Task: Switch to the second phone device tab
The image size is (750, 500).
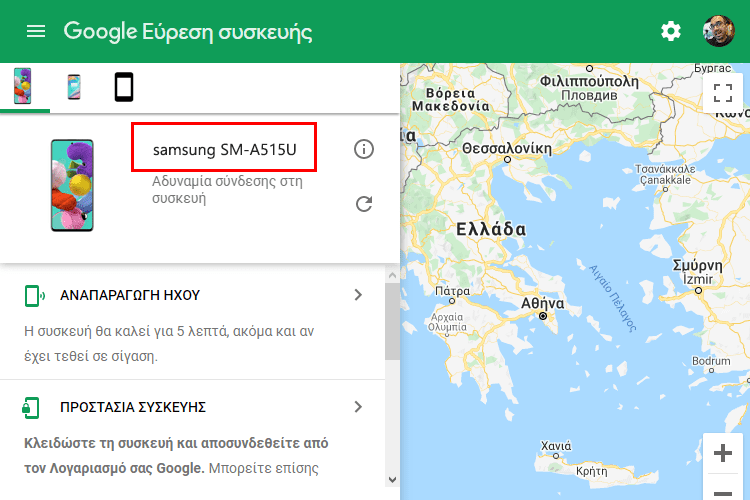Action: [x=74, y=87]
